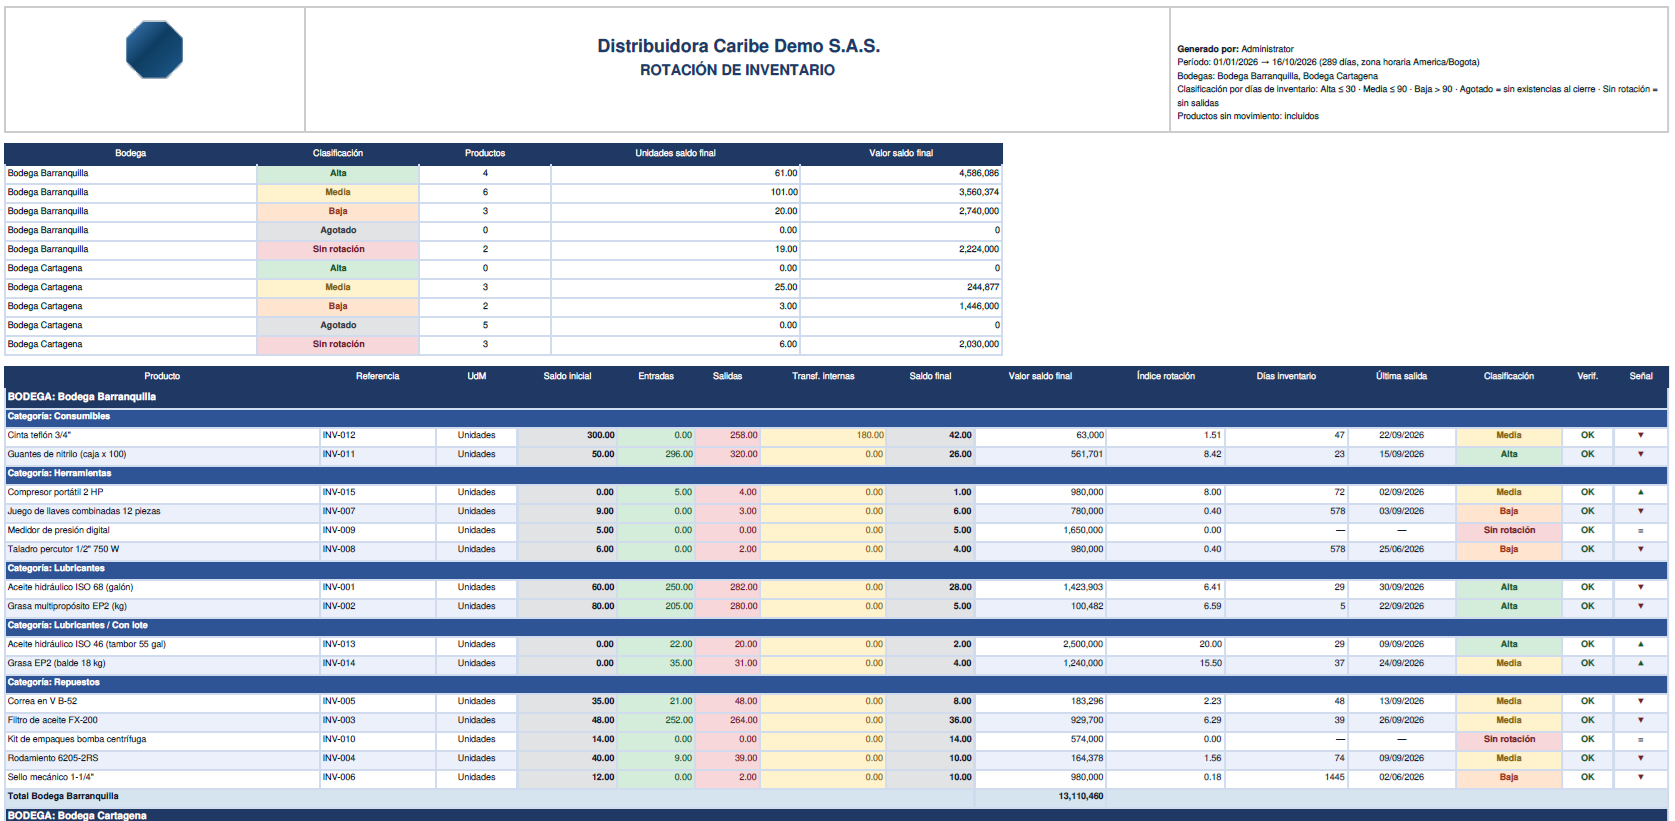1675x821 pixels.
Task: Click reference INV-012 in detail table
Action: pos(339,435)
